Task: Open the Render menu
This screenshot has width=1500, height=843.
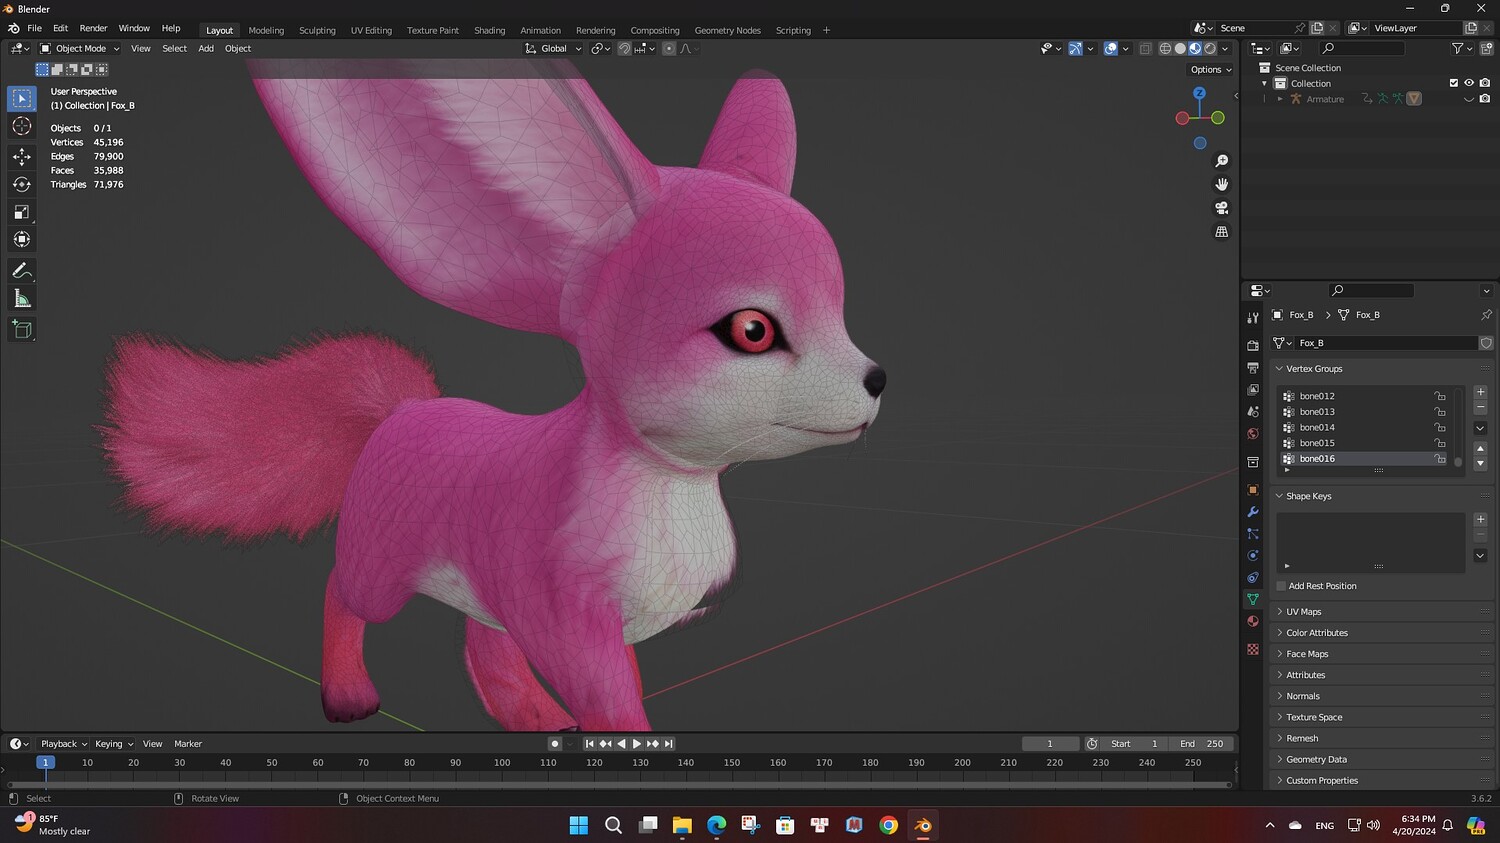Action: click(x=93, y=28)
